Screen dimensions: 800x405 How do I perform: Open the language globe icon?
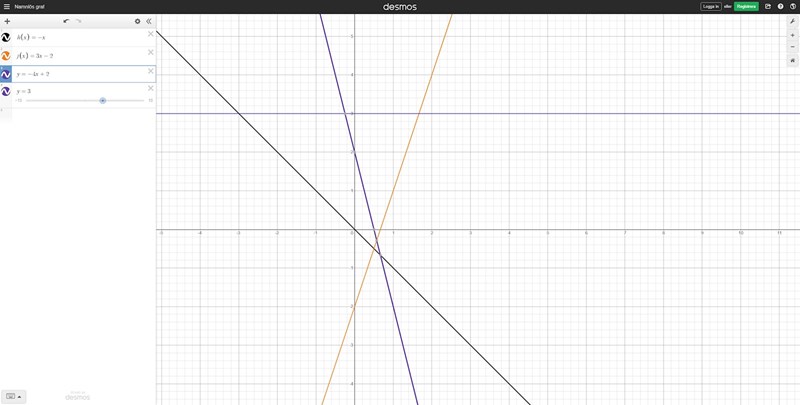[x=792, y=6]
